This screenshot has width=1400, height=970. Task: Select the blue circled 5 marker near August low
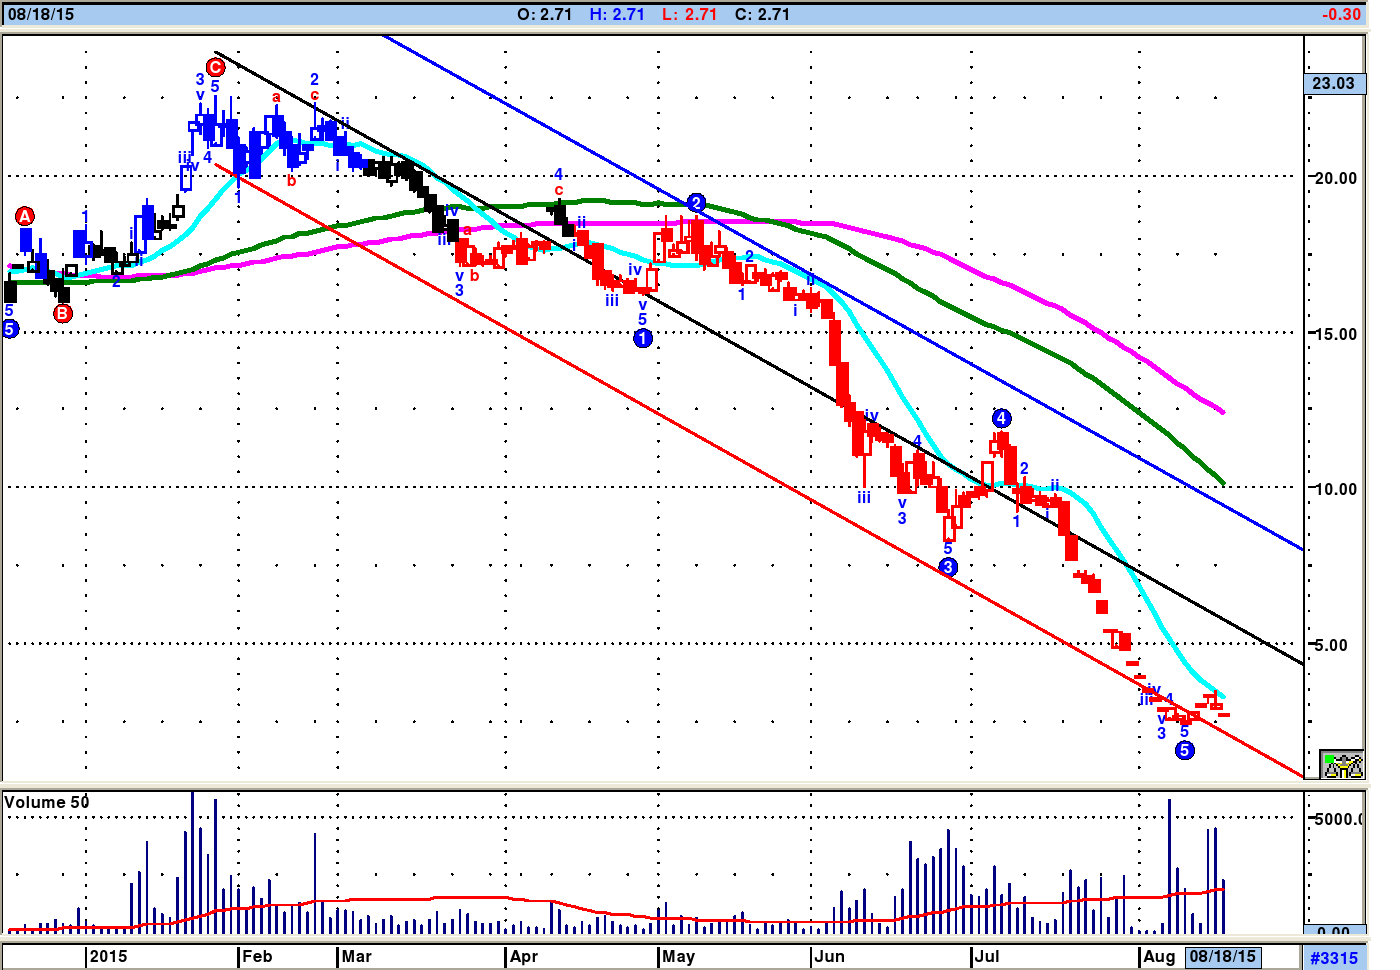click(1184, 750)
